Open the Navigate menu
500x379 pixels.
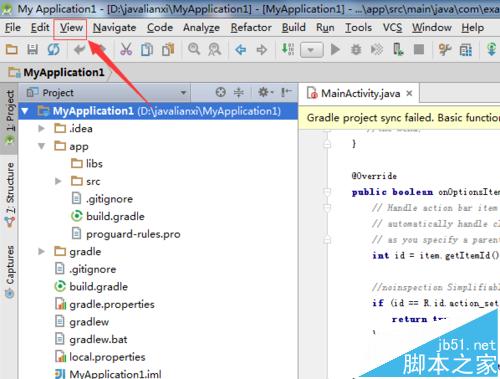click(114, 28)
